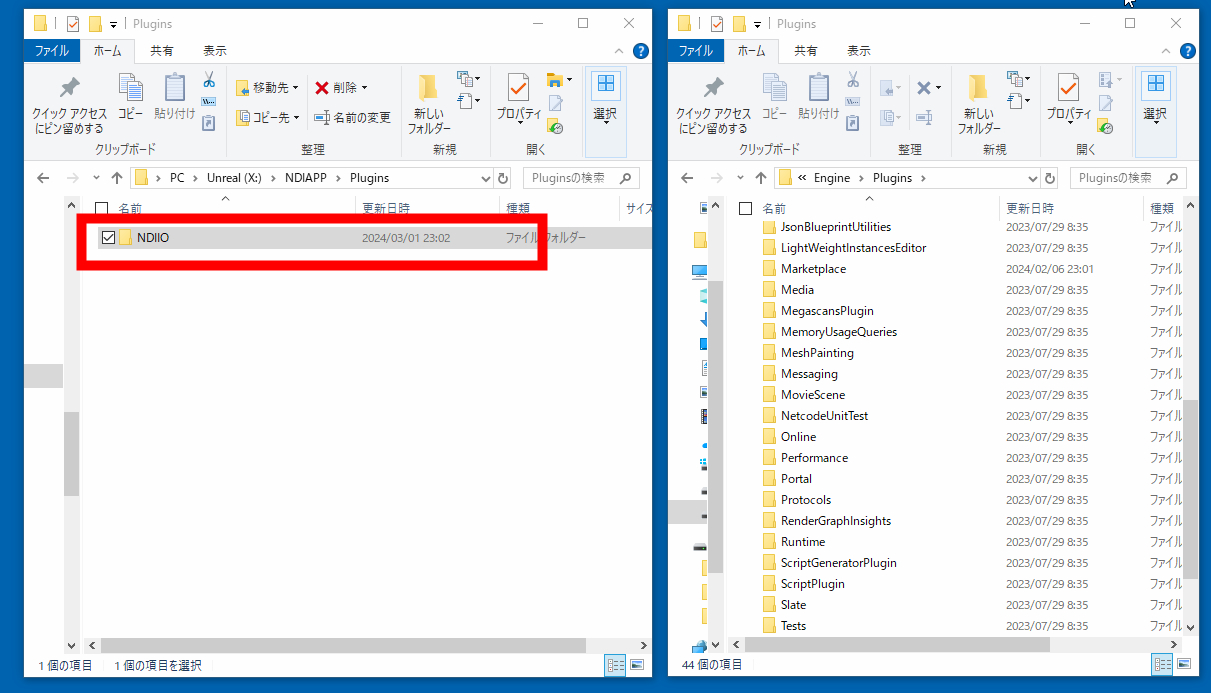This screenshot has height=693, width=1211.
Task: Open the 共有 tab in NDIAPP Plugins window
Action: pyautogui.click(x=160, y=51)
